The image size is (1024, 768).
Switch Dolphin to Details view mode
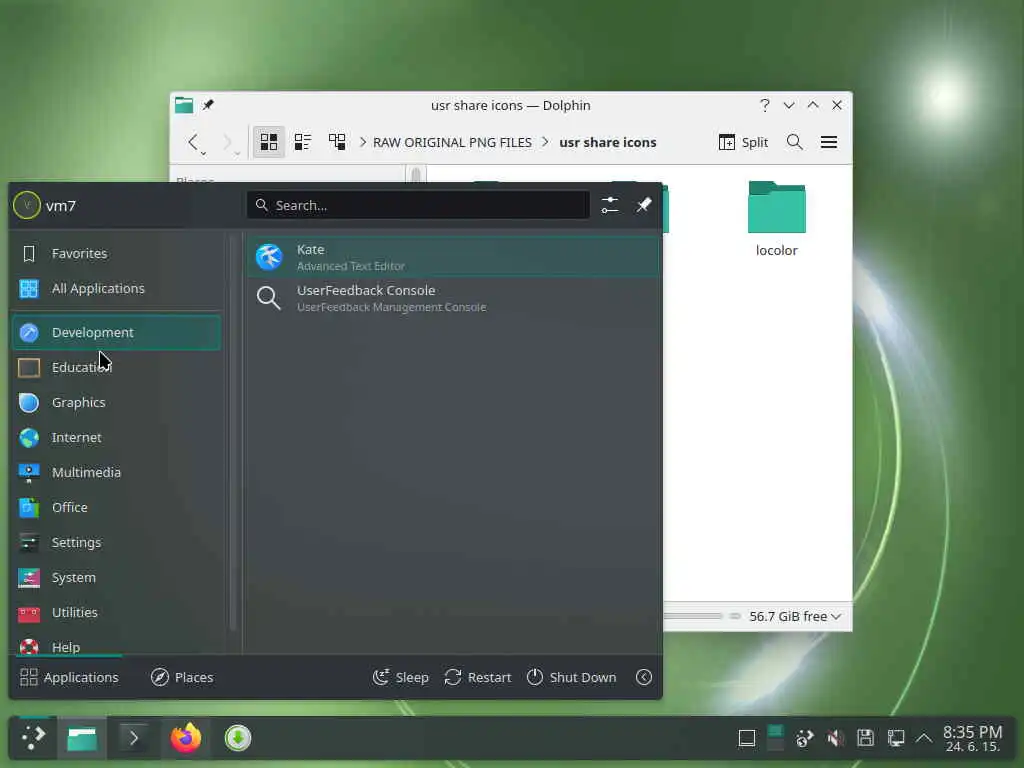(337, 142)
